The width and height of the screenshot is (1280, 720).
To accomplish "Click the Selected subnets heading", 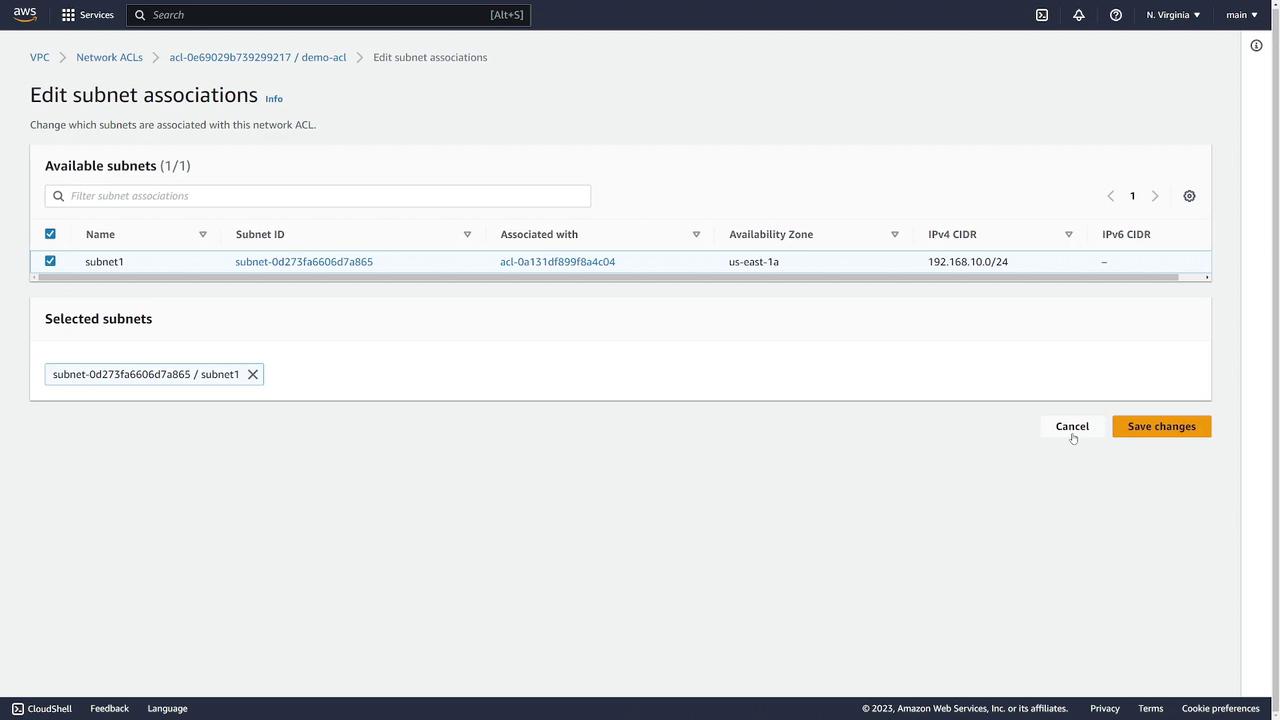I will (x=98, y=319).
